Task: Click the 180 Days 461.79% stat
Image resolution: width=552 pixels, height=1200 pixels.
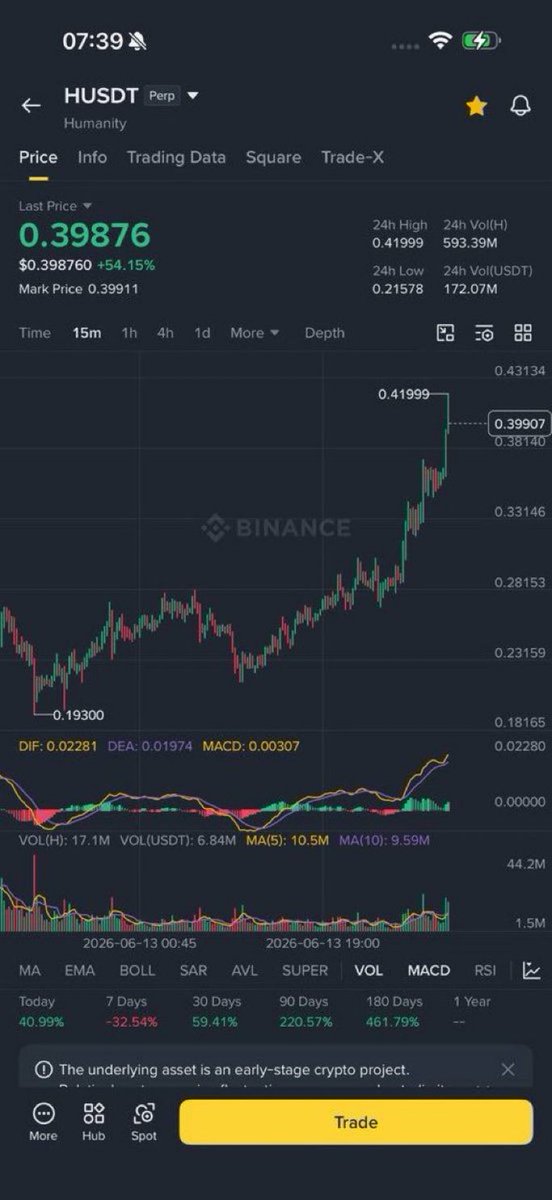Action: point(393,1012)
